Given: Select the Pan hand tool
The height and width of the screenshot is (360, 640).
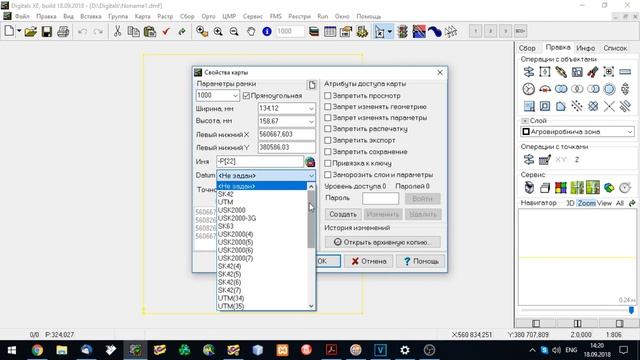Looking at the screenshot, I should (251, 31).
